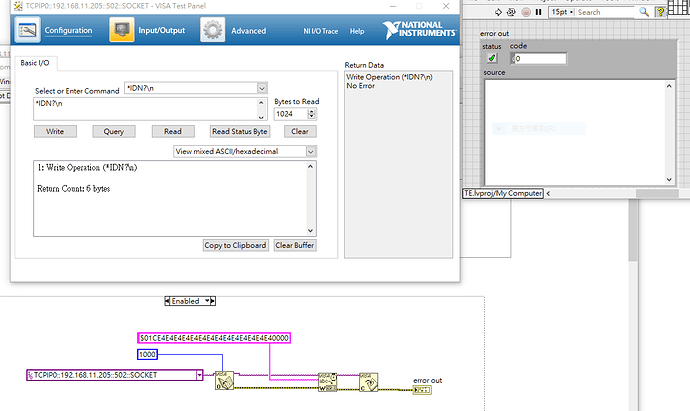Select the hex string constant 501CE4E4...
Viewport: 690px width, 411px height.
214,338
